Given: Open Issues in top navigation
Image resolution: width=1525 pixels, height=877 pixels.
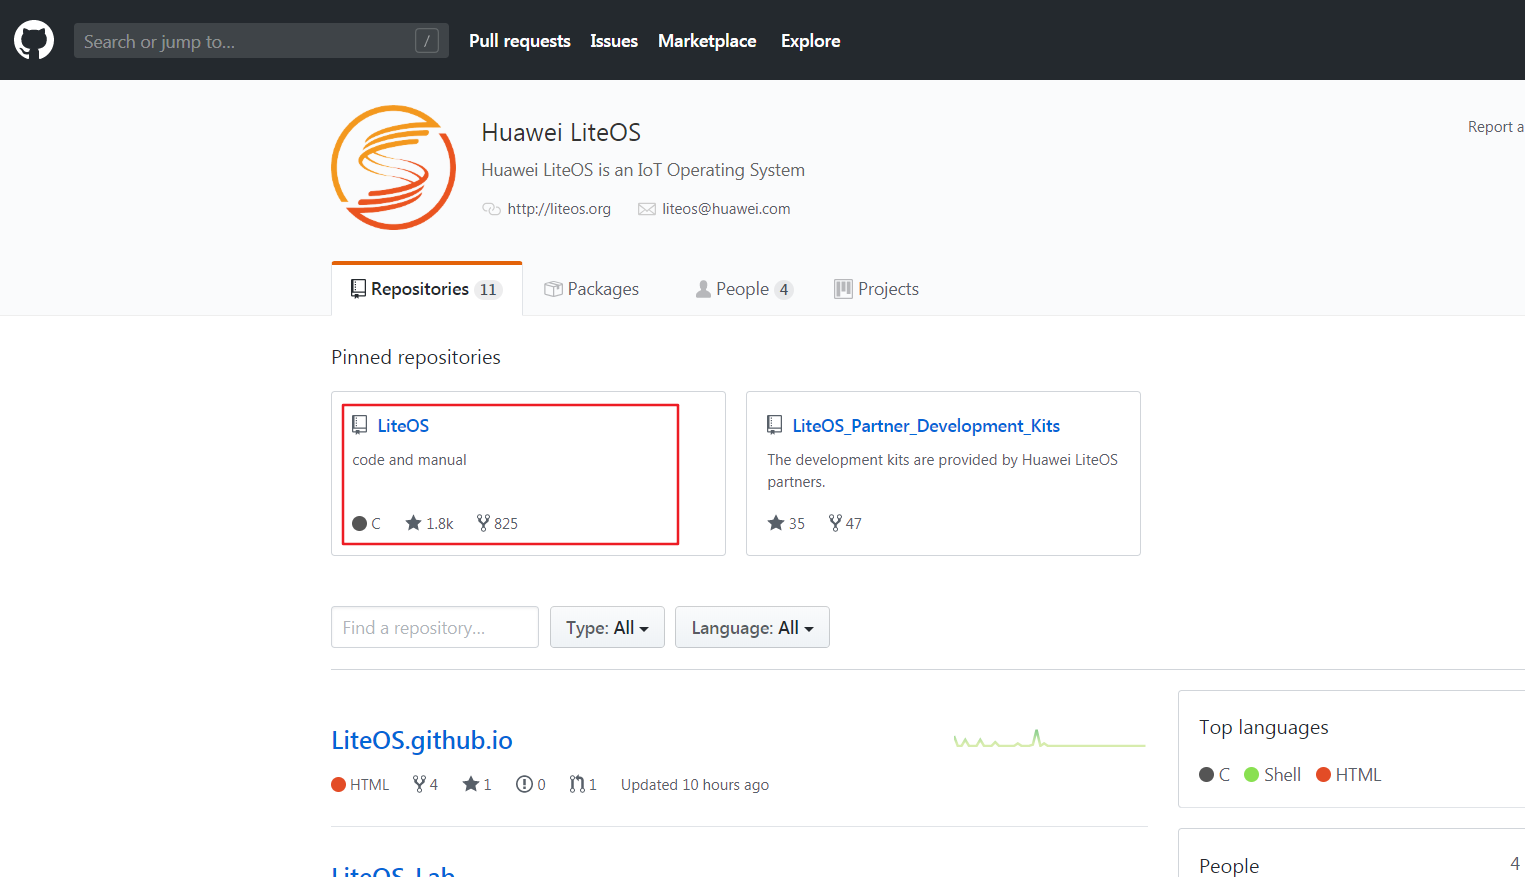Looking at the screenshot, I should (614, 41).
